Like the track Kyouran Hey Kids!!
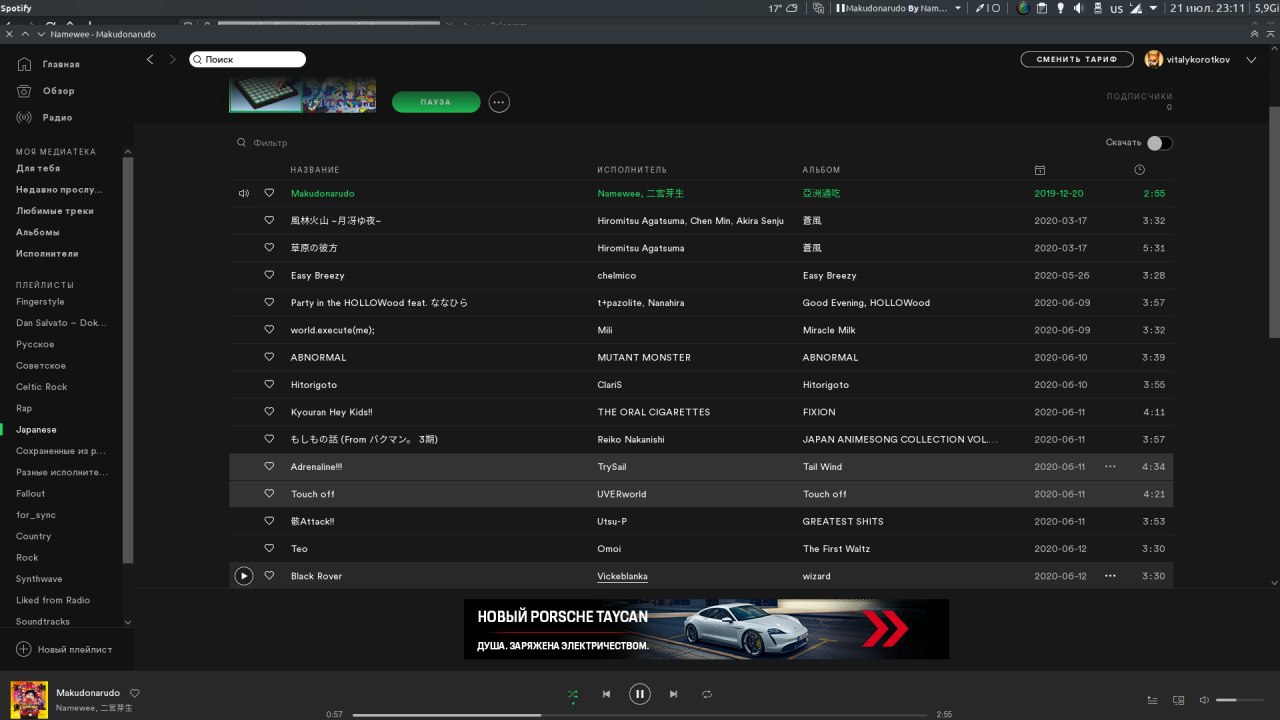Viewport: 1280px width, 720px height. 269,412
